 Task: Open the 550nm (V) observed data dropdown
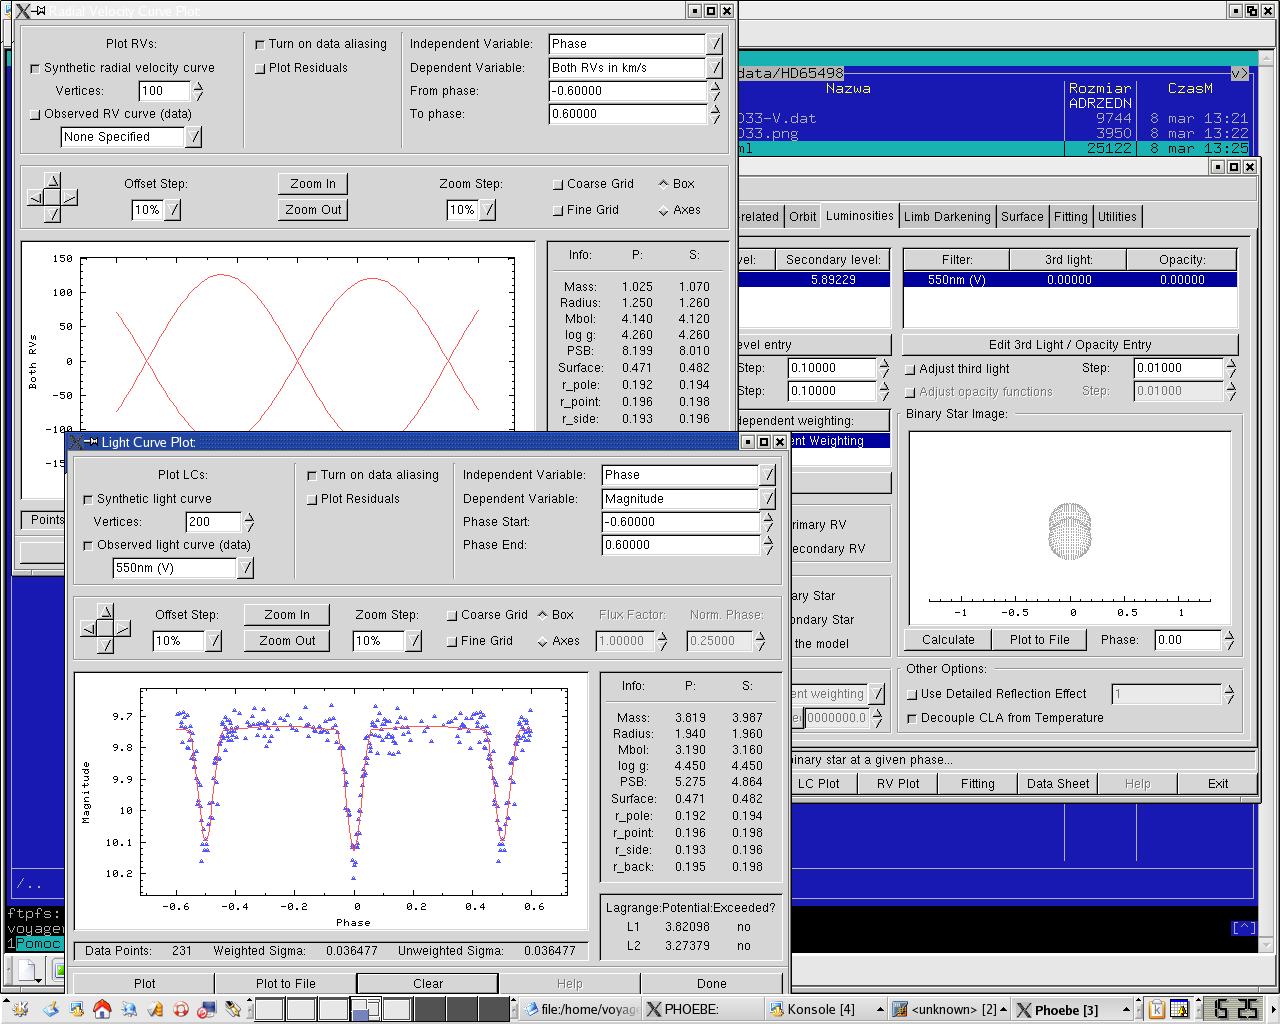point(245,568)
